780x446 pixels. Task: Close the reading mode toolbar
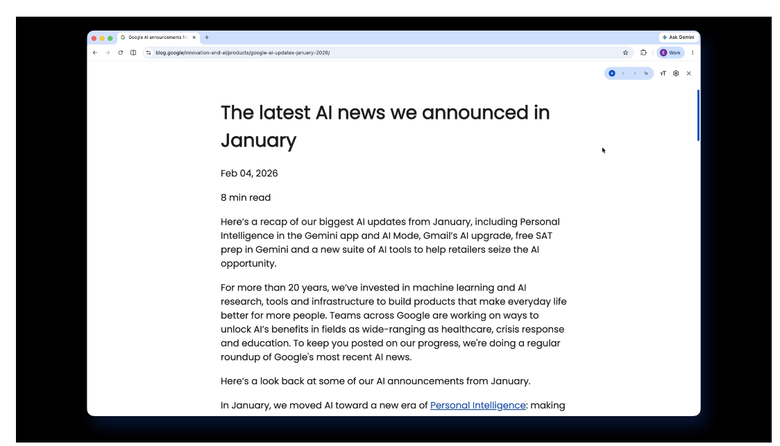(x=688, y=74)
